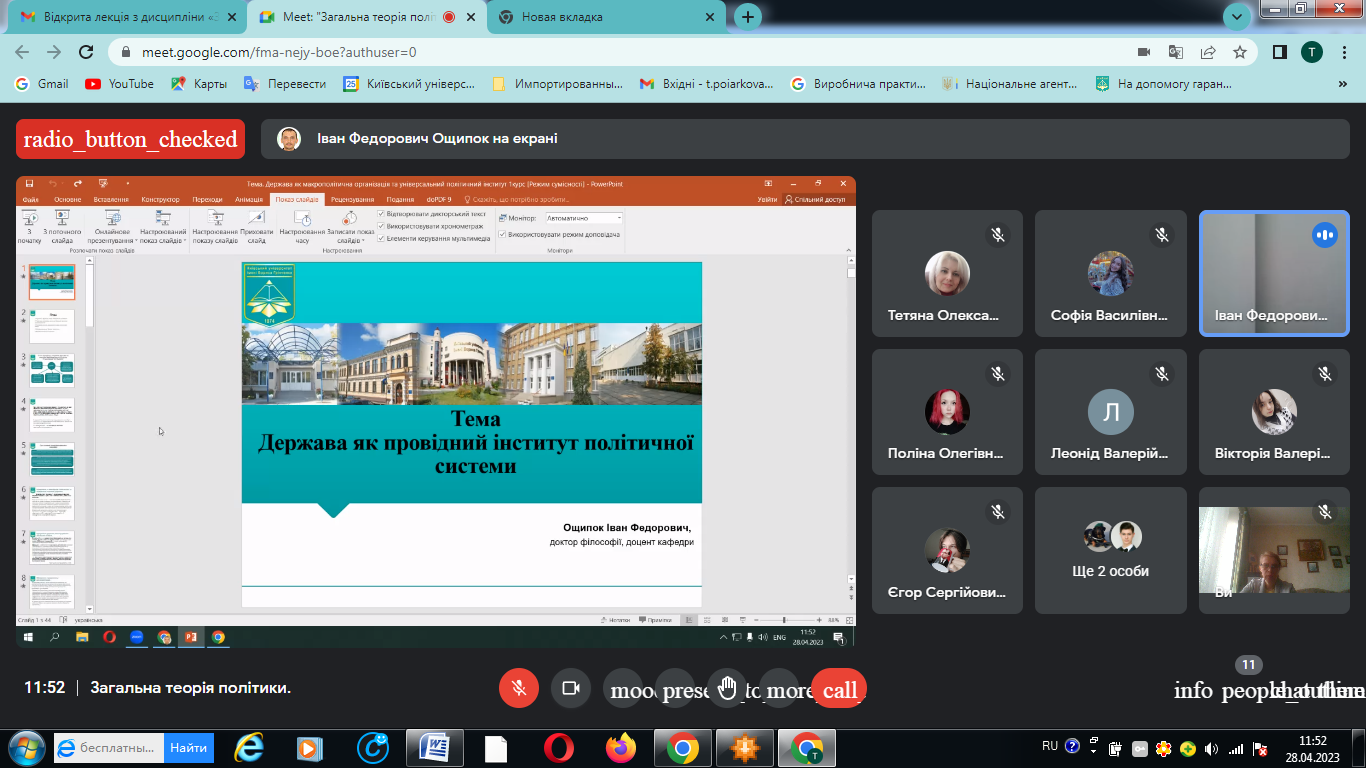Toggle the camera in Meet controls
The width and height of the screenshot is (1366, 768).
click(x=571, y=688)
